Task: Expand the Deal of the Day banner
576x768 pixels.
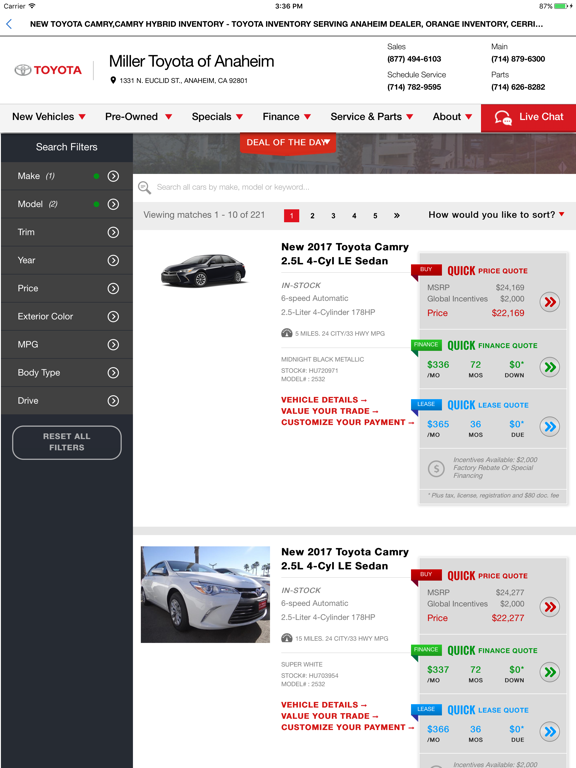Action: (288, 143)
